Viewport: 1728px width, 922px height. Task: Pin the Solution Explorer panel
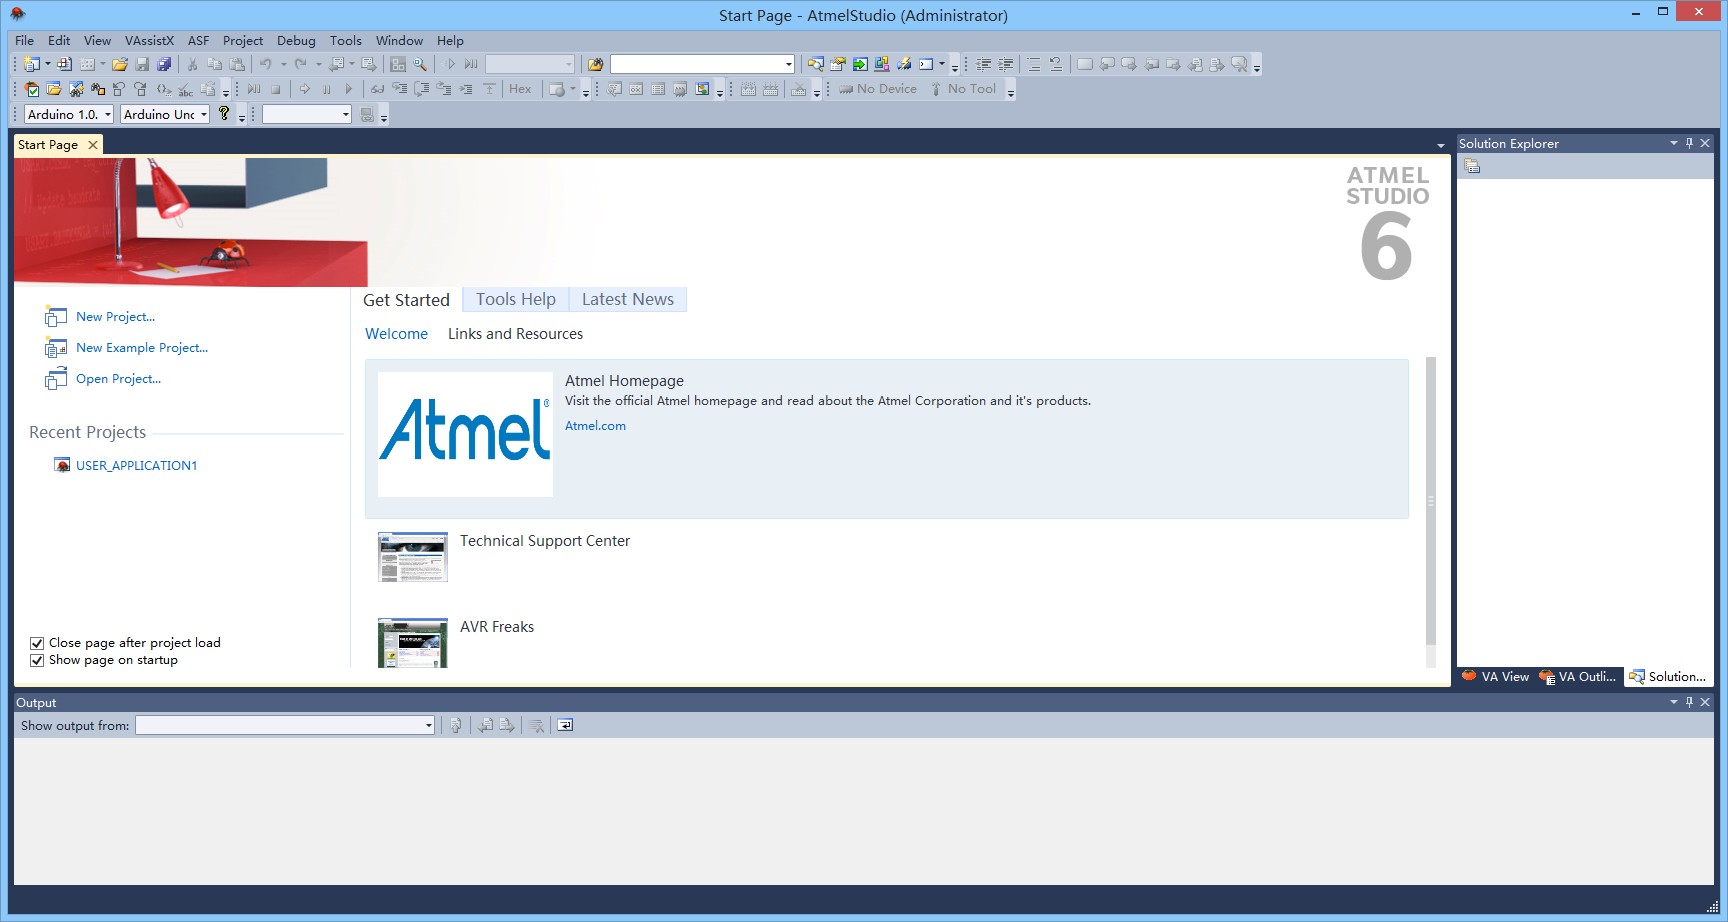(x=1689, y=143)
